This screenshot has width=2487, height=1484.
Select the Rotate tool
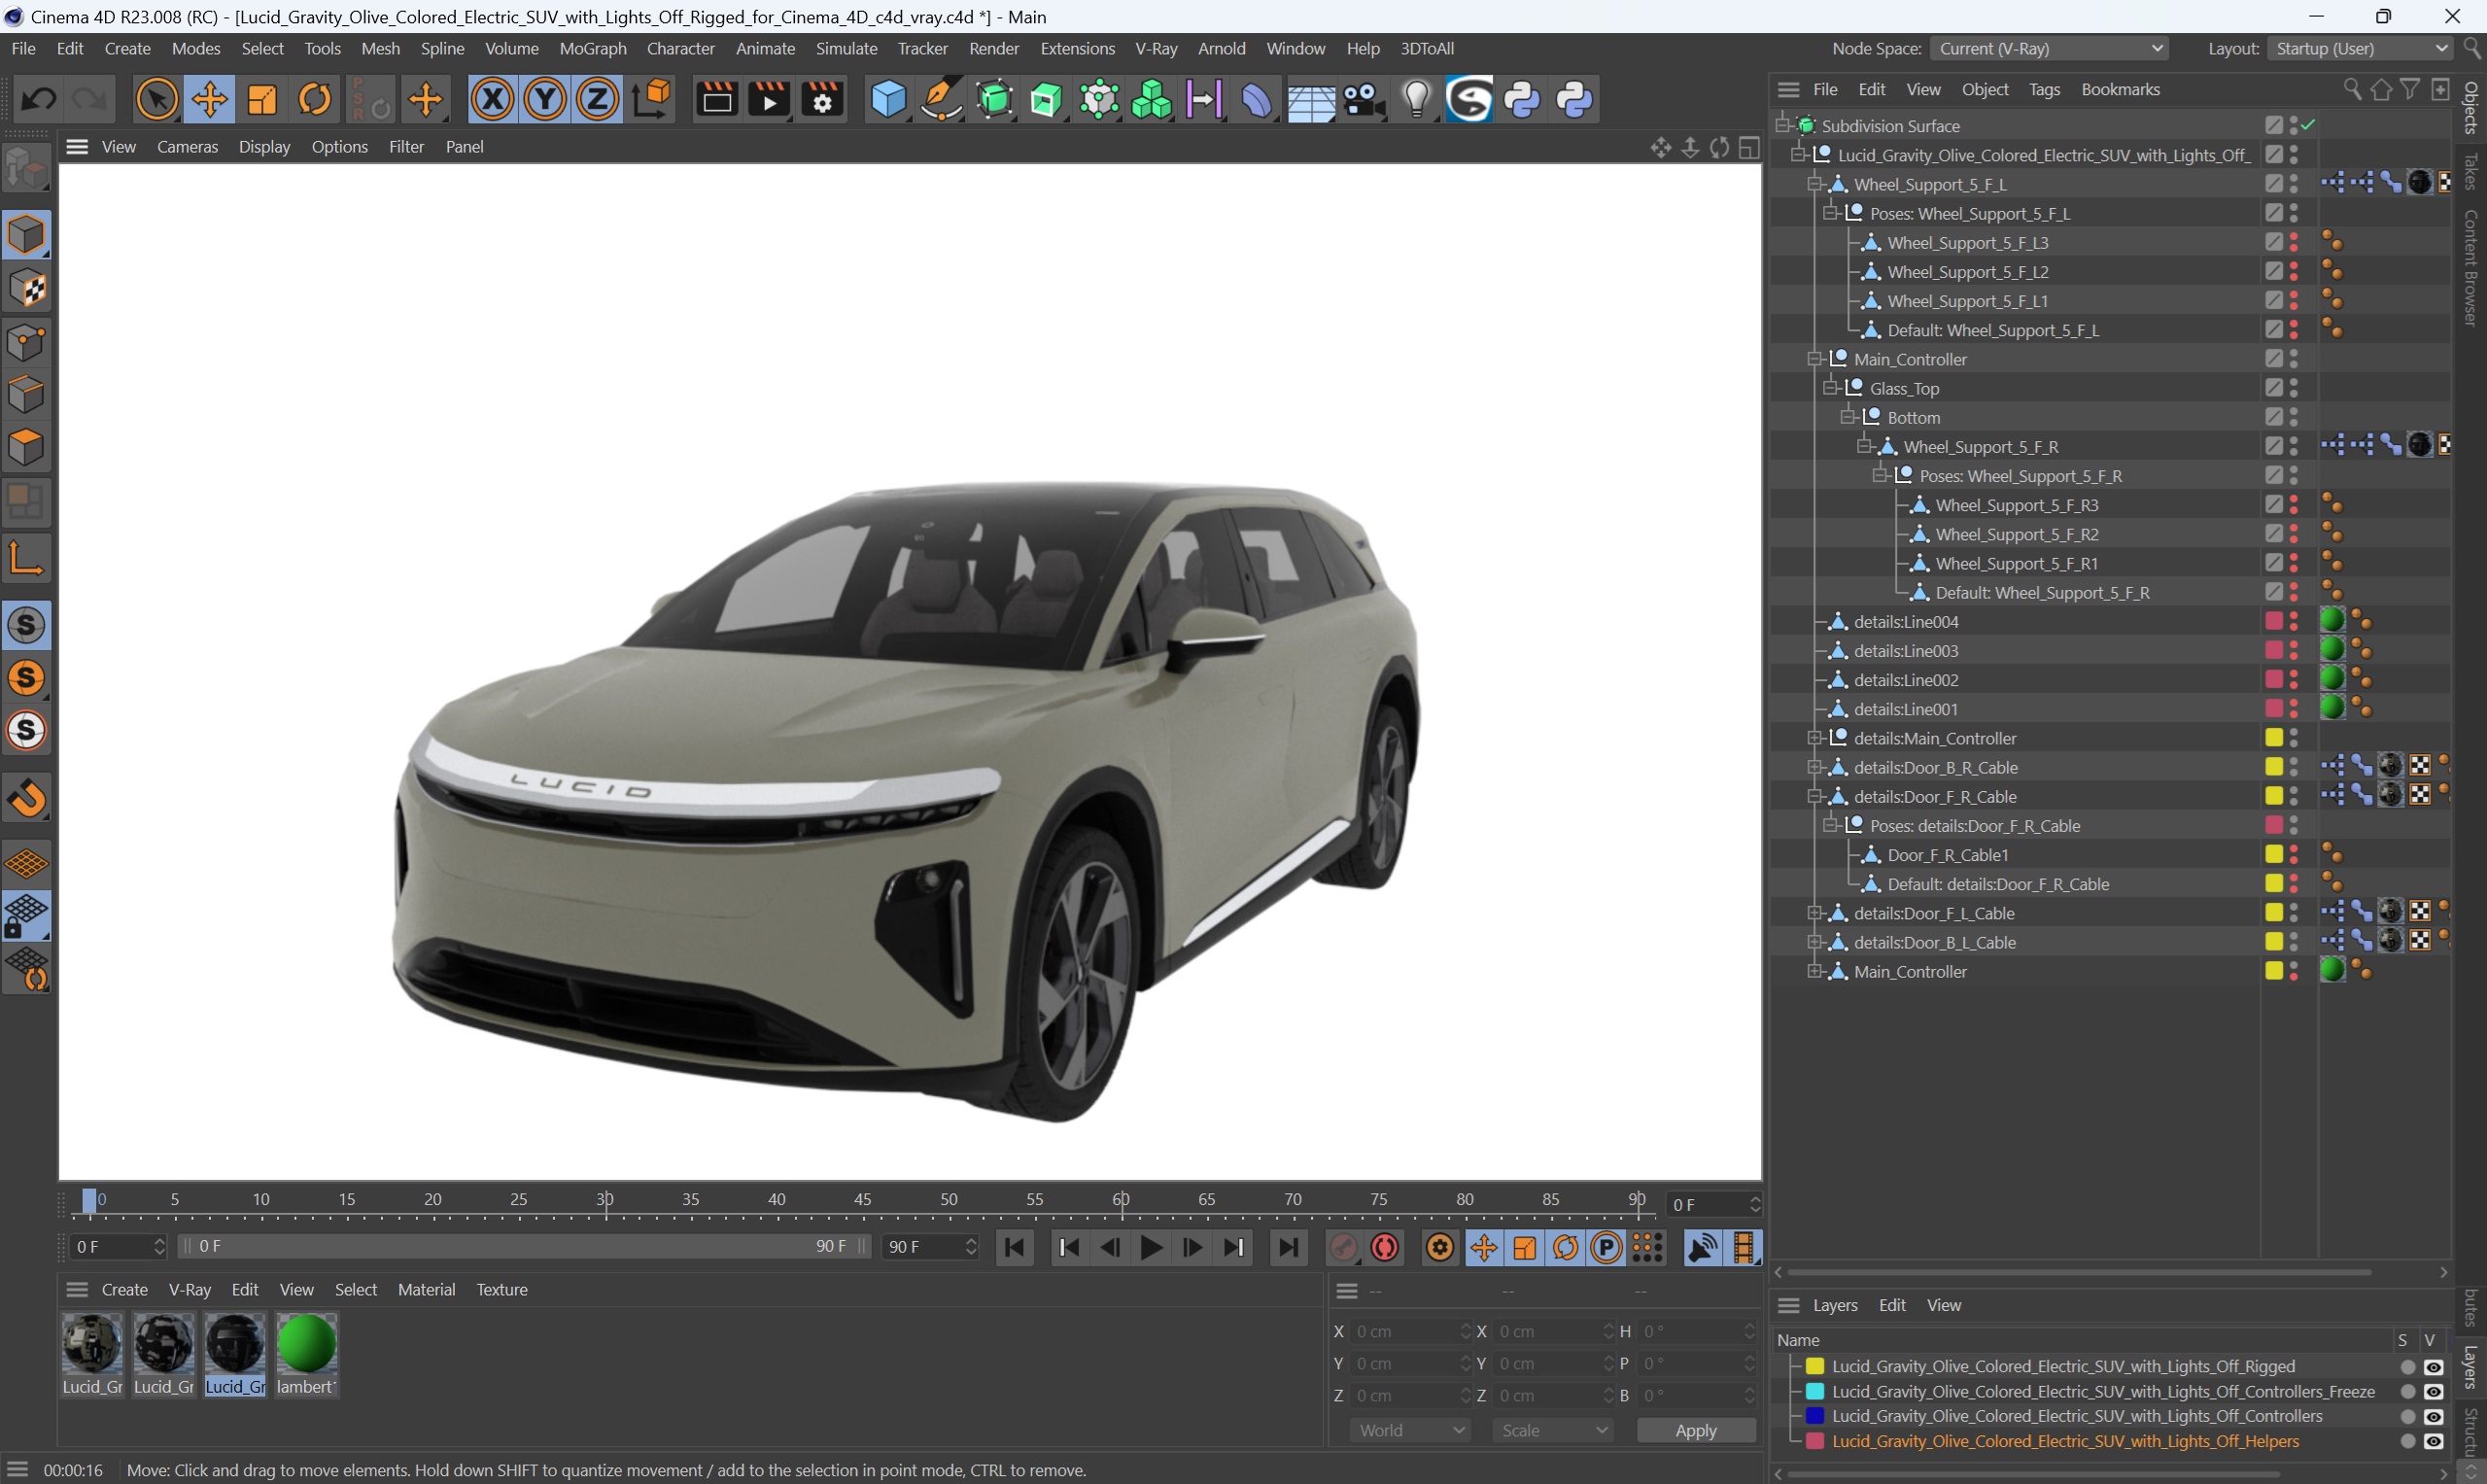coord(315,99)
